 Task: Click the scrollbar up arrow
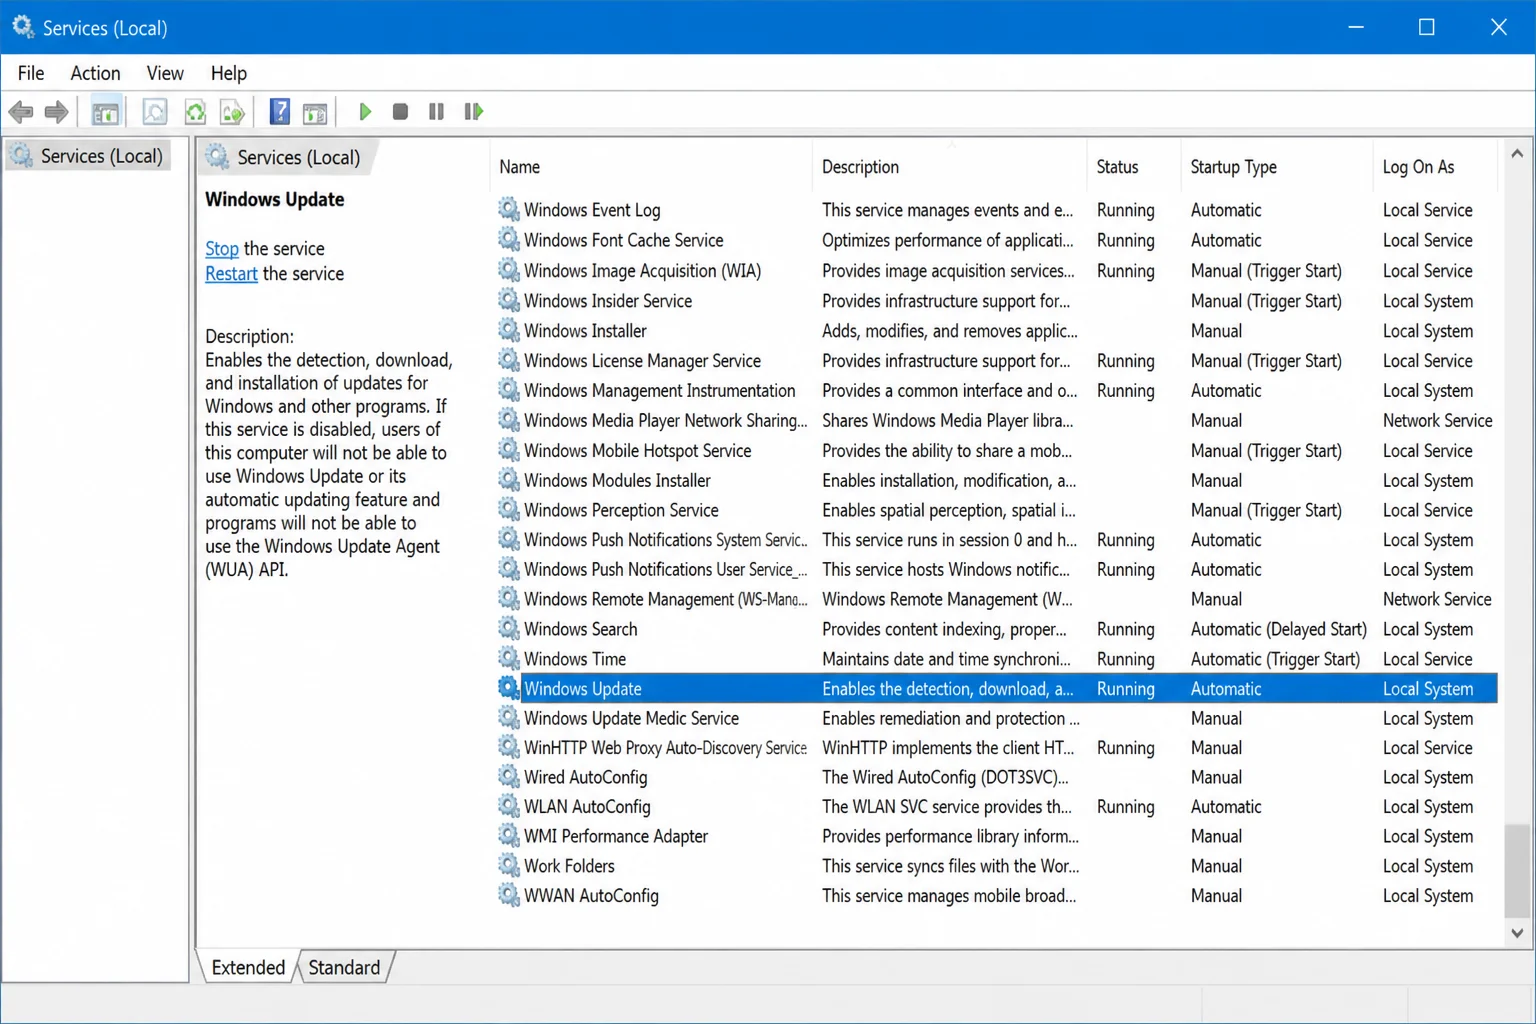coord(1517,153)
